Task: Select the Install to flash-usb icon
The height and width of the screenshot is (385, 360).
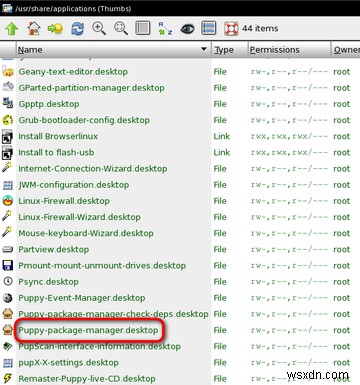Action: 7,152
